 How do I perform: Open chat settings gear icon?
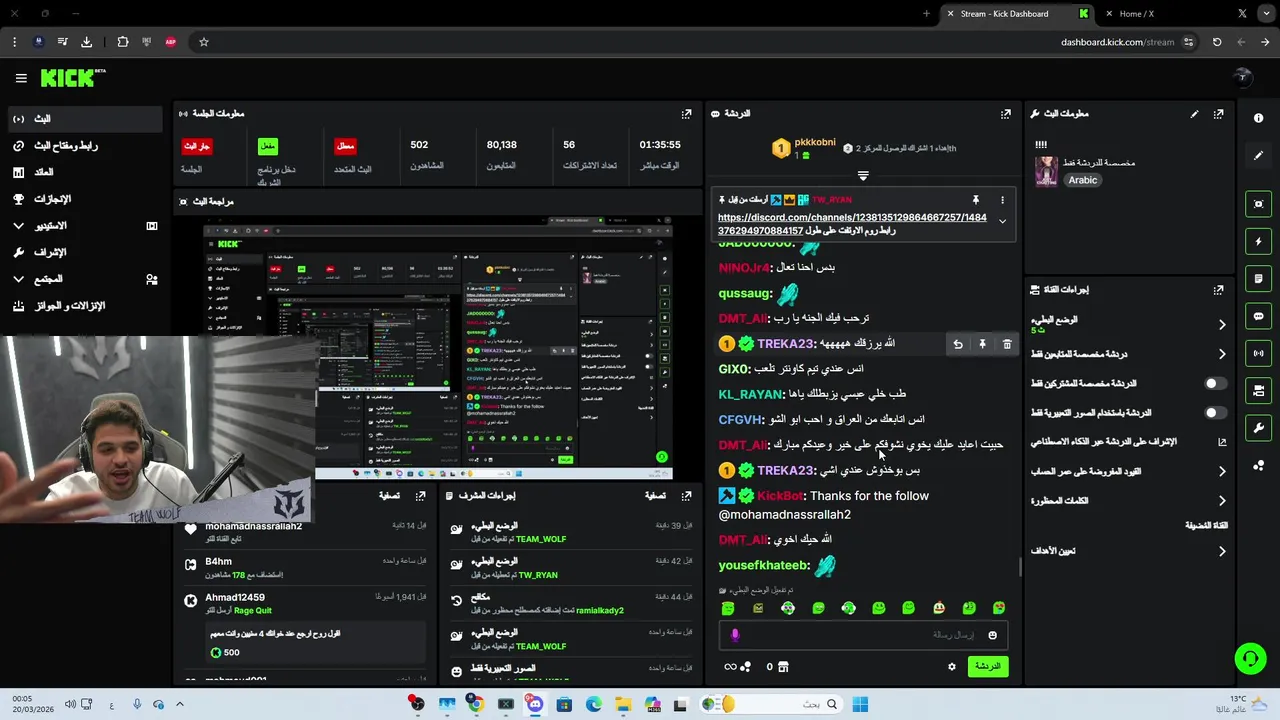point(952,667)
